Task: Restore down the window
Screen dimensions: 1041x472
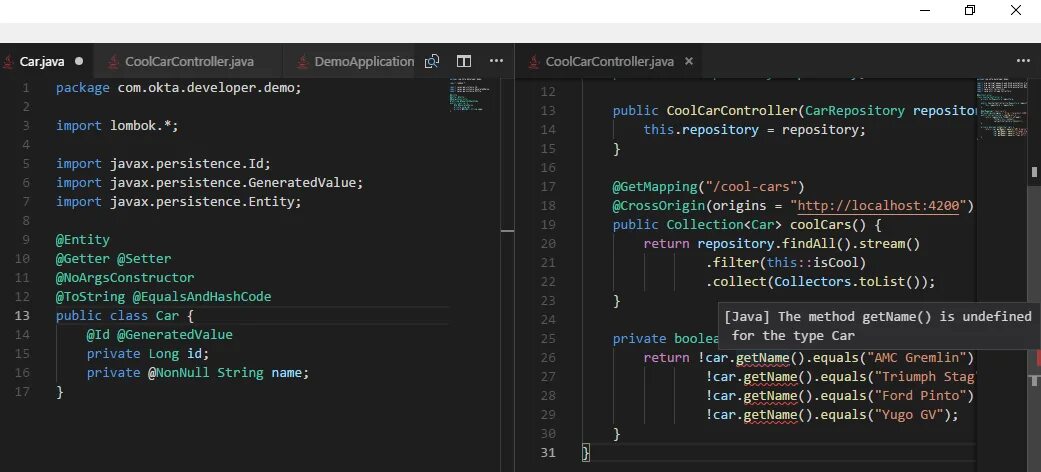Action: click(969, 10)
